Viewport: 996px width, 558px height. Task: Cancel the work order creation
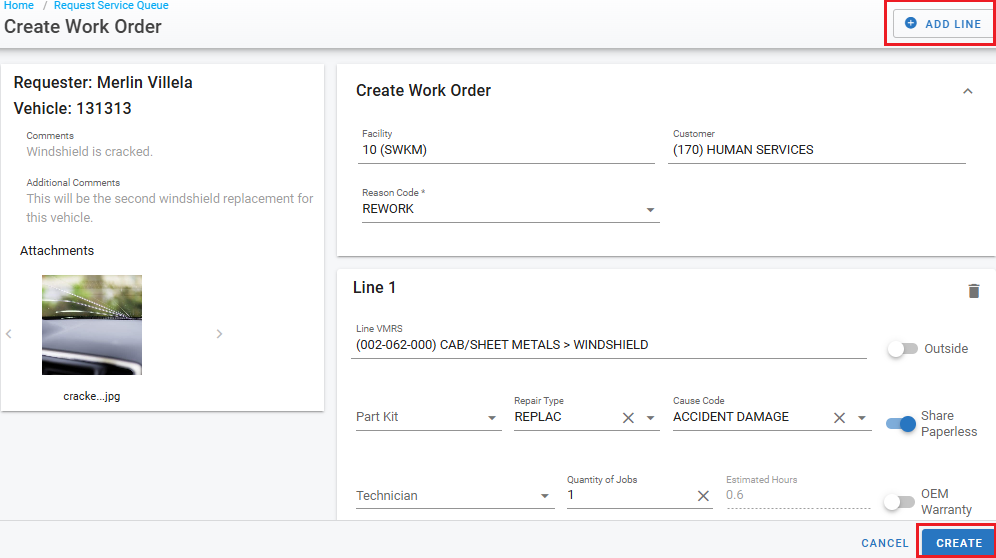click(x=884, y=543)
